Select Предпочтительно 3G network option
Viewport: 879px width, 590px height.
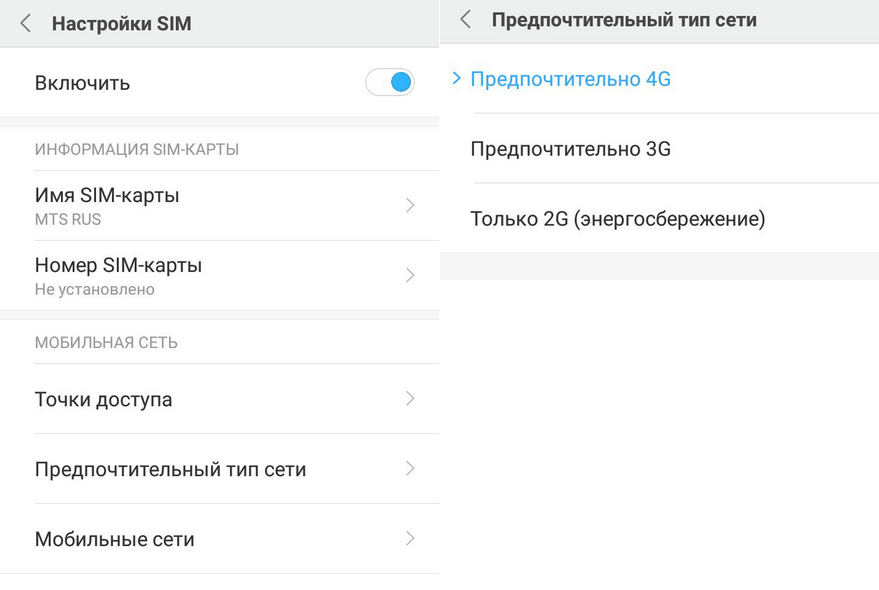570,149
